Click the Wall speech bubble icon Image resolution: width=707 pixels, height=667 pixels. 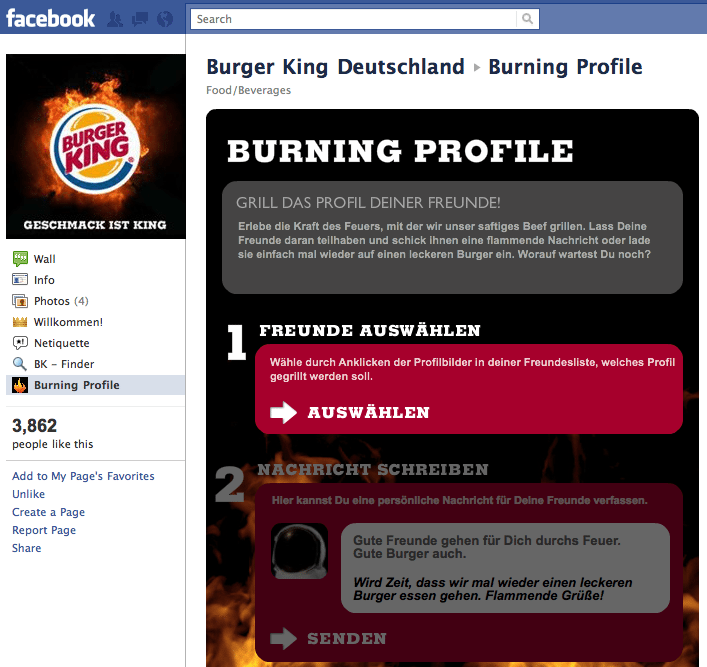tap(20, 259)
